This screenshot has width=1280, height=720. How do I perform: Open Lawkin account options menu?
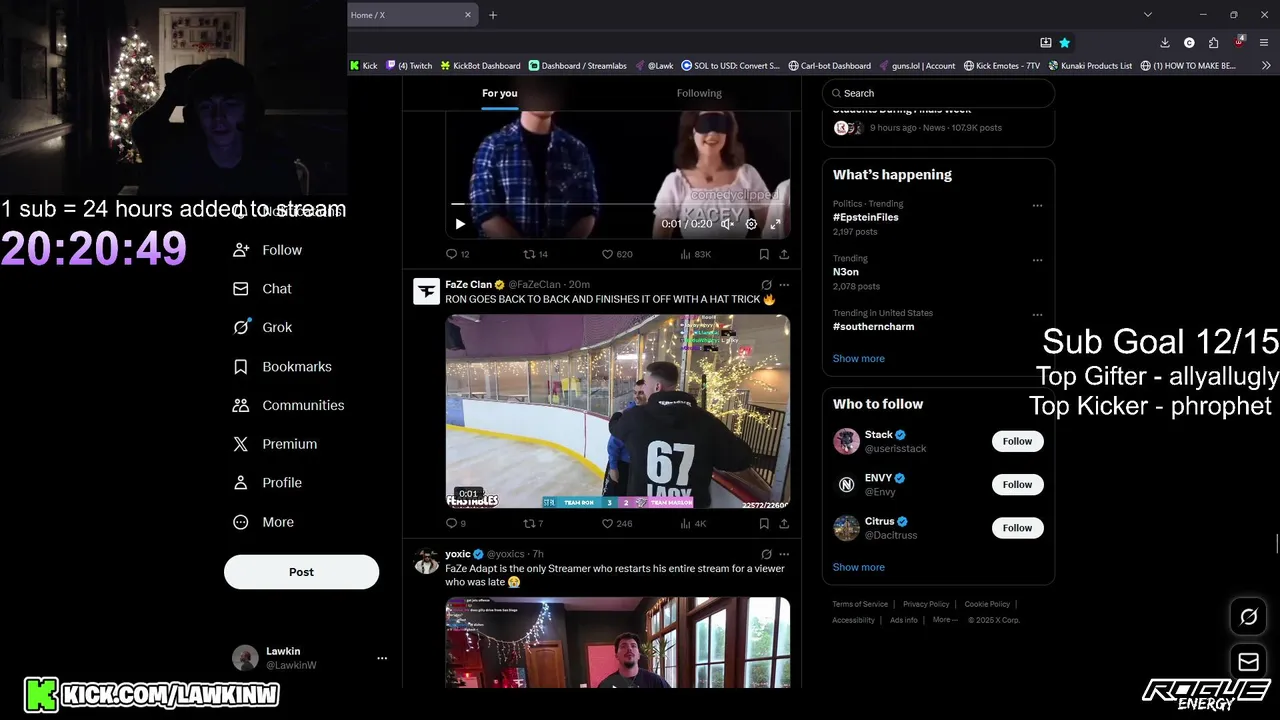(x=382, y=658)
